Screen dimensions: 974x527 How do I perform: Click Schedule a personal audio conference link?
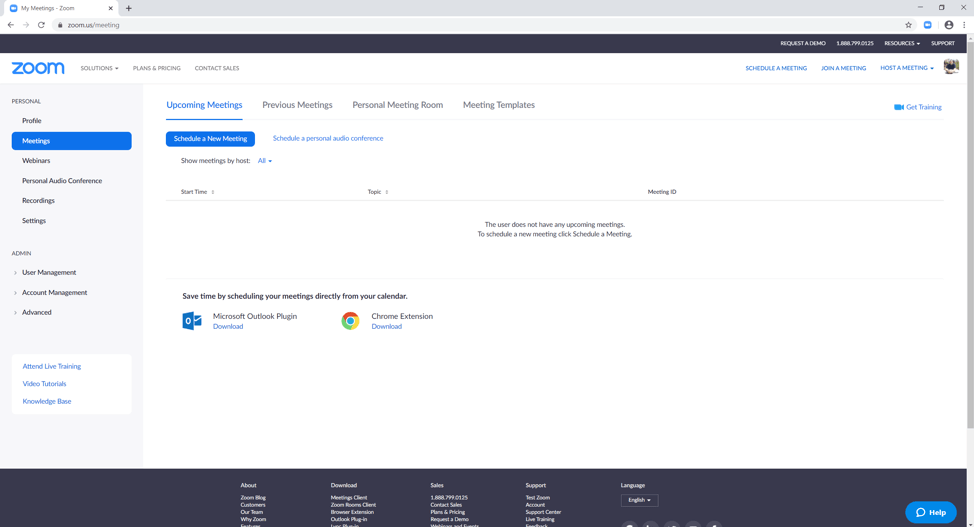coord(328,139)
